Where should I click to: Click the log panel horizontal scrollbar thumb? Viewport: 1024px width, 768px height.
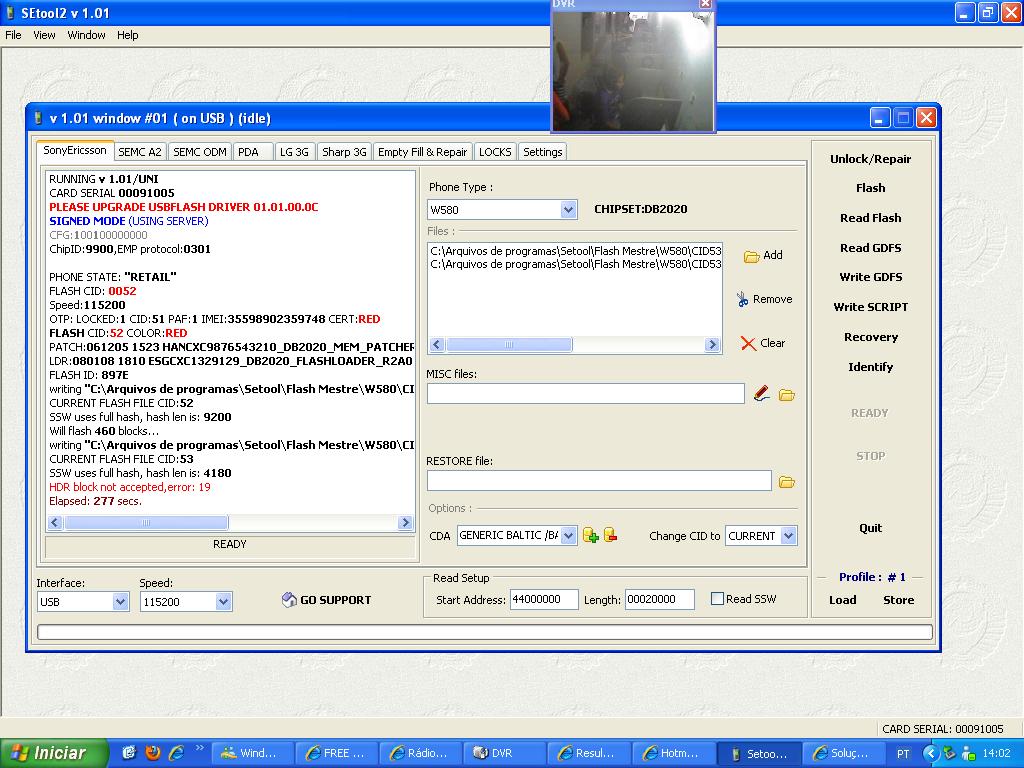click(146, 522)
